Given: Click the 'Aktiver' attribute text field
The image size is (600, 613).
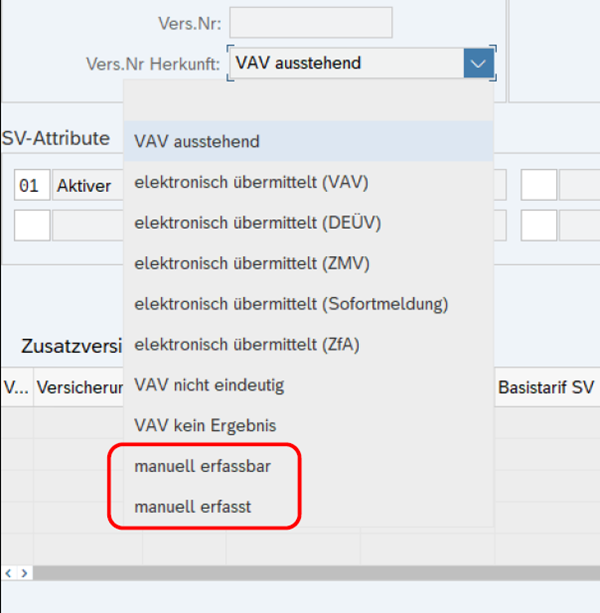Looking at the screenshot, I should [88, 186].
